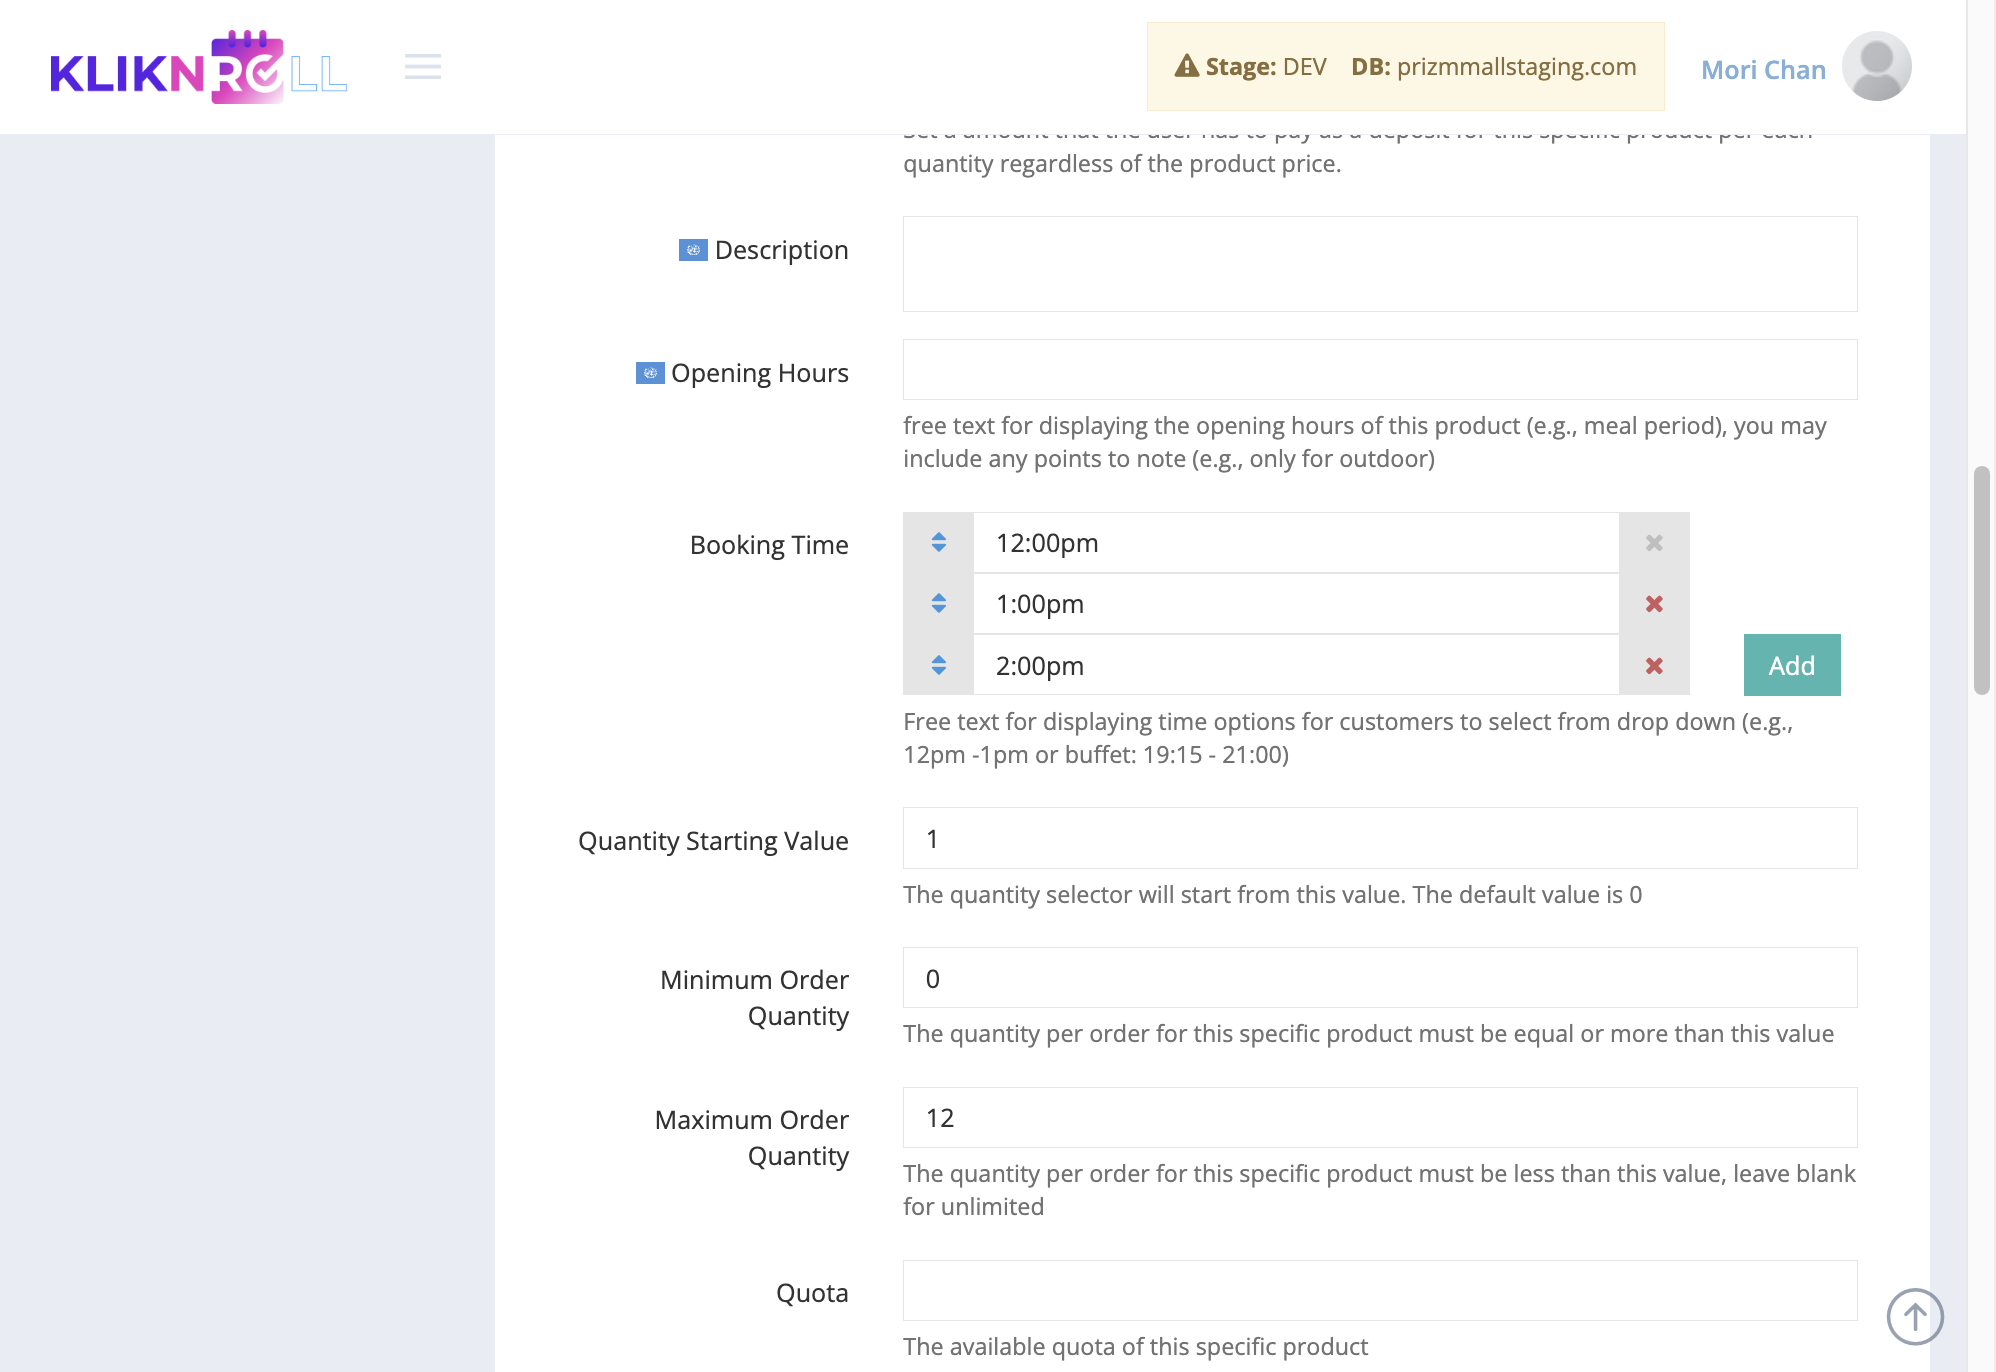
Task: Edit the 1:00pm booking time field
Action: click(x=1296, y=604)
